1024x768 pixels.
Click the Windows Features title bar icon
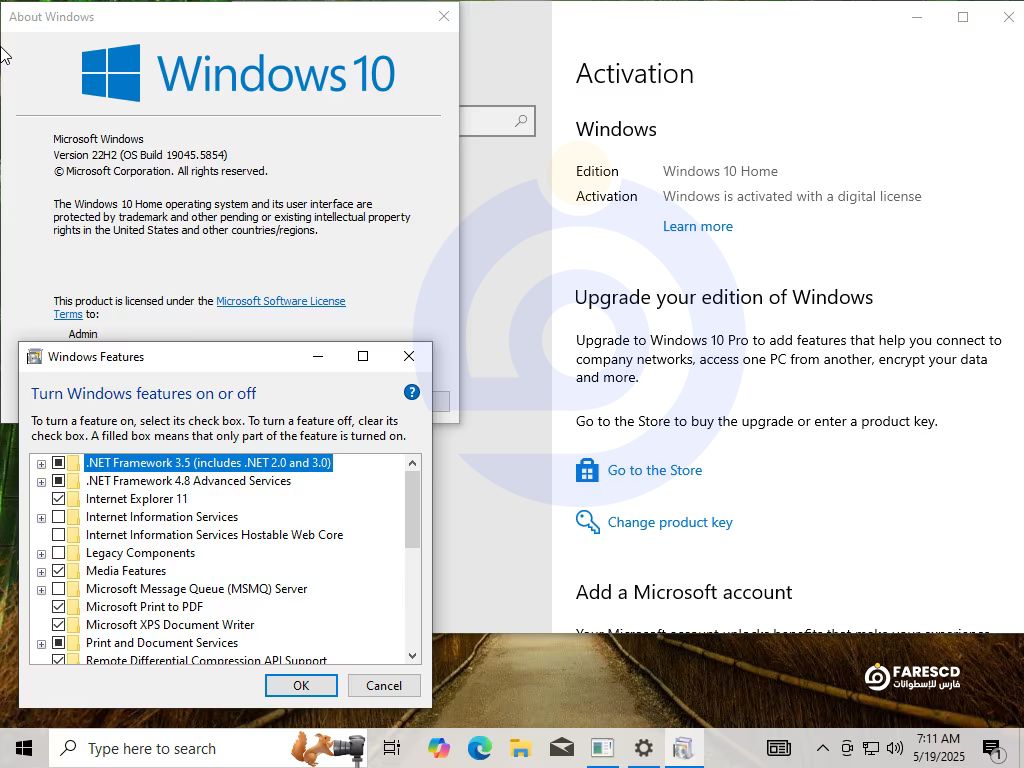tap(34, 357)
